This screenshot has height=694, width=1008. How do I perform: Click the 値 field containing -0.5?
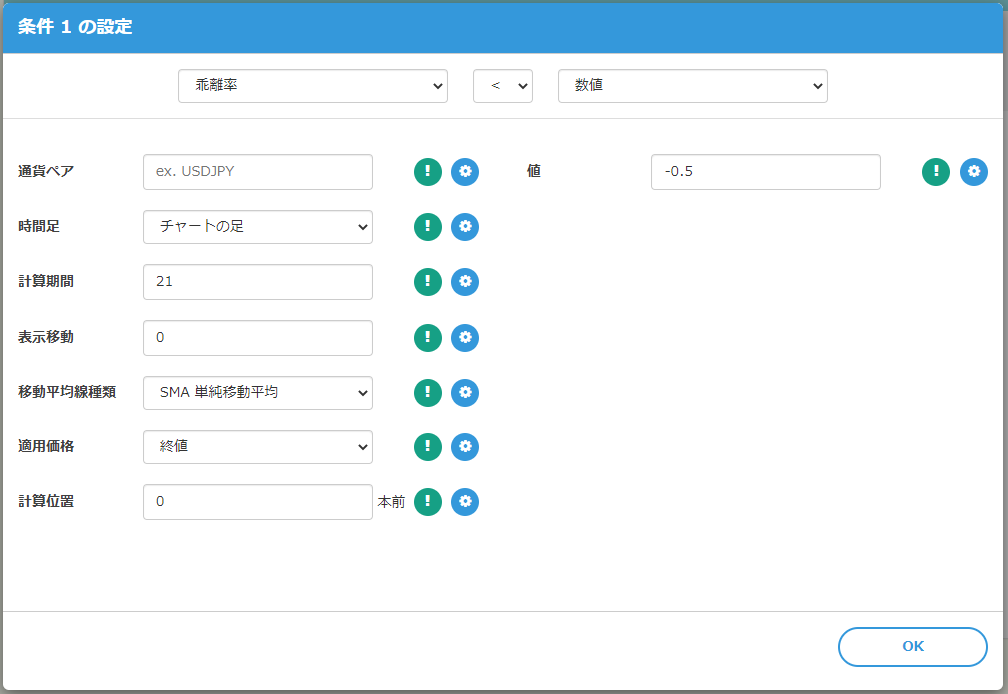[x=765, y=172]
